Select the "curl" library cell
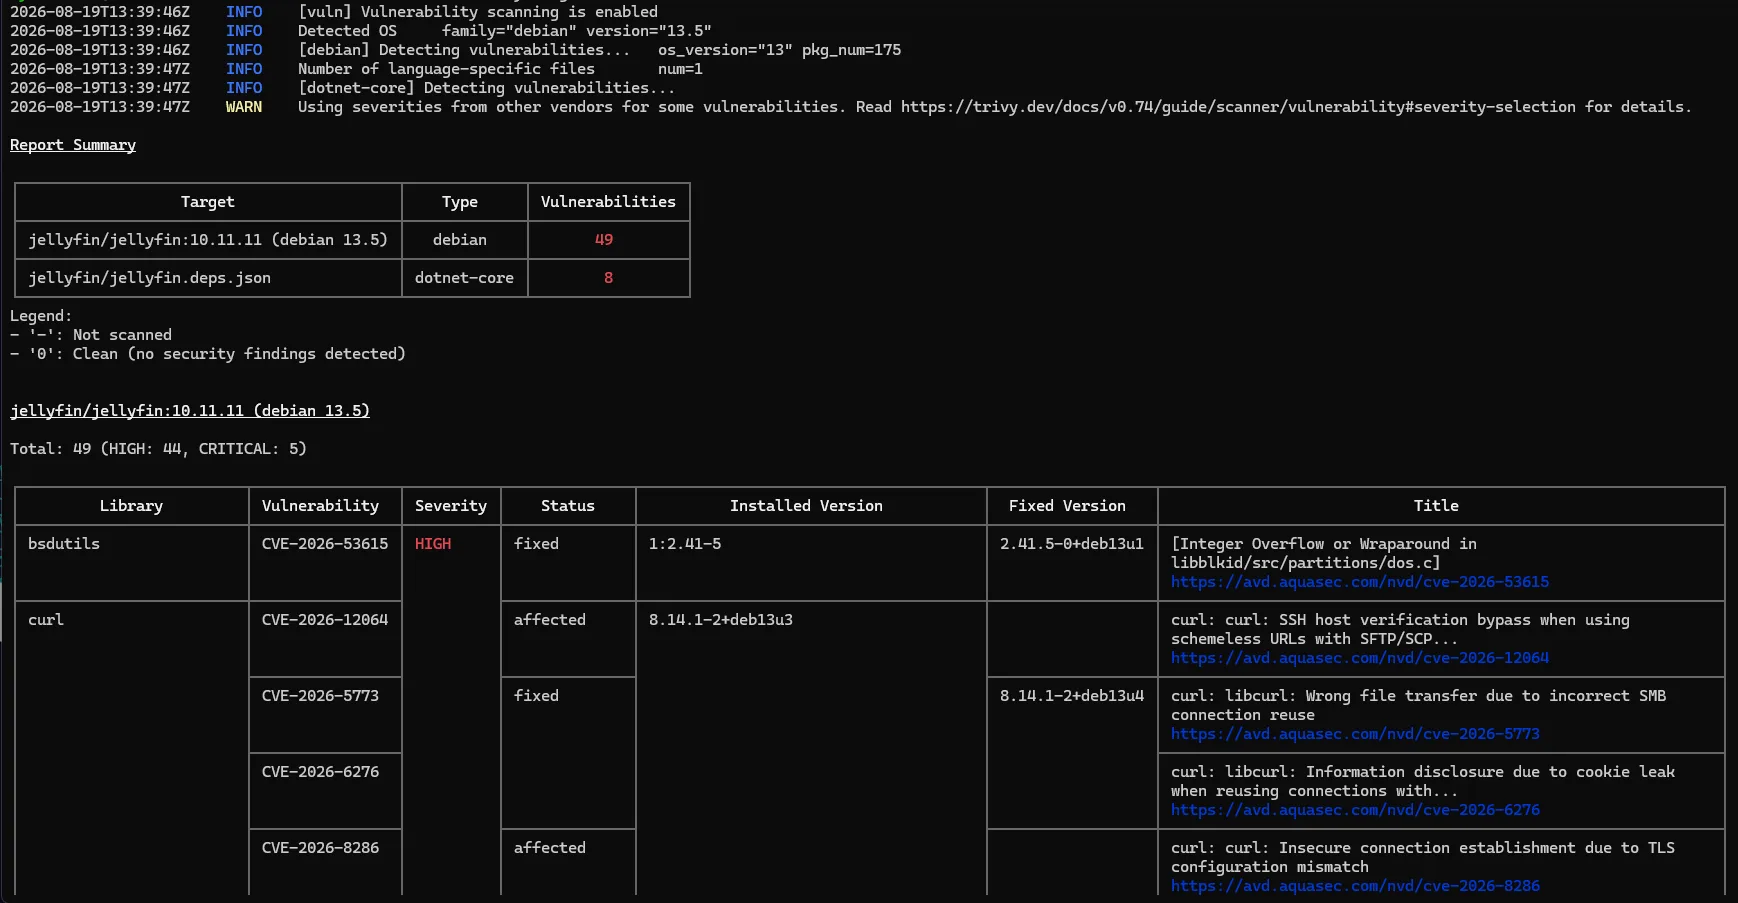The width and height of the screenshot is (1738, 903). (x=46, y=620)
